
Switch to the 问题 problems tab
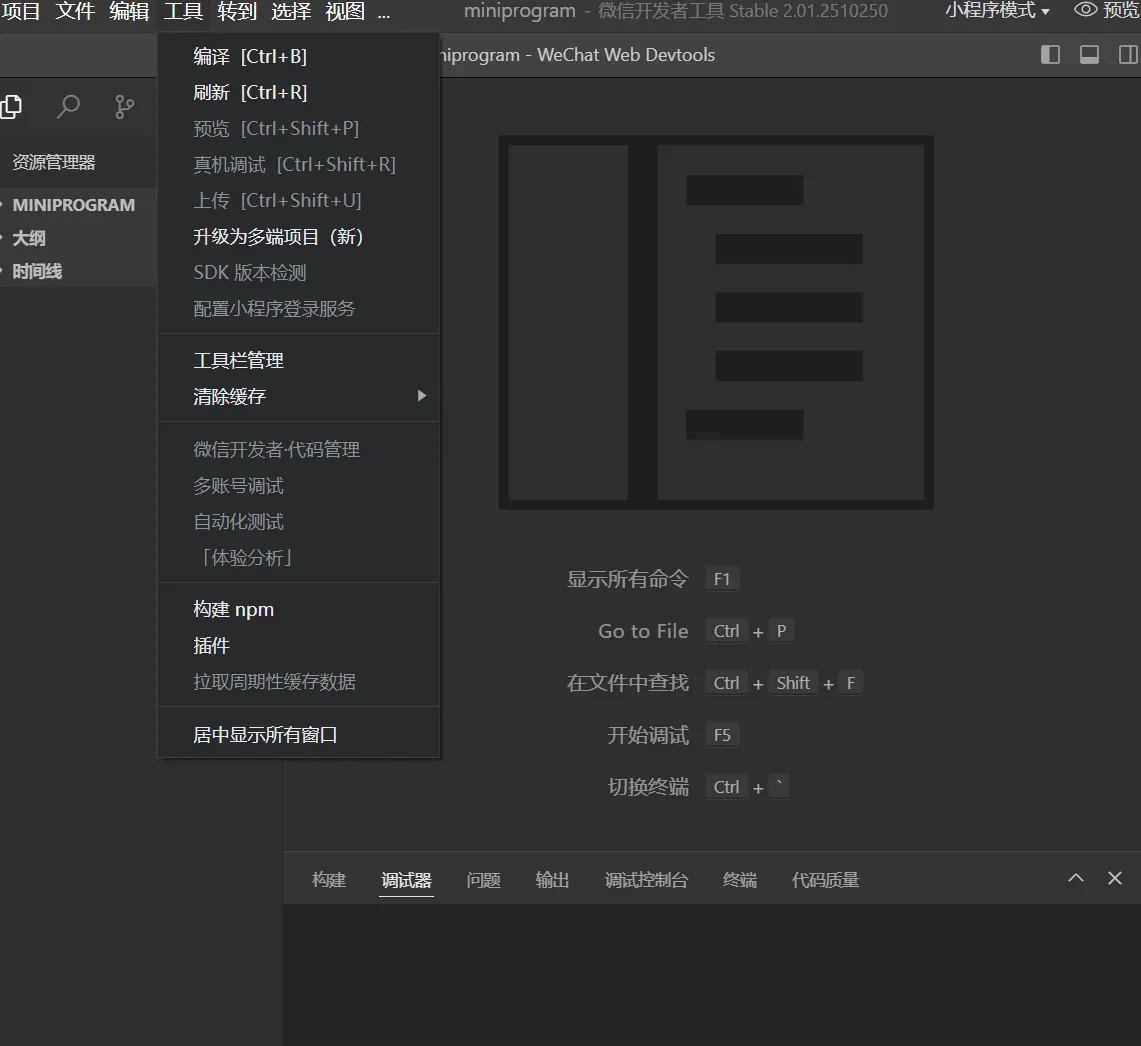pos(483,880)
